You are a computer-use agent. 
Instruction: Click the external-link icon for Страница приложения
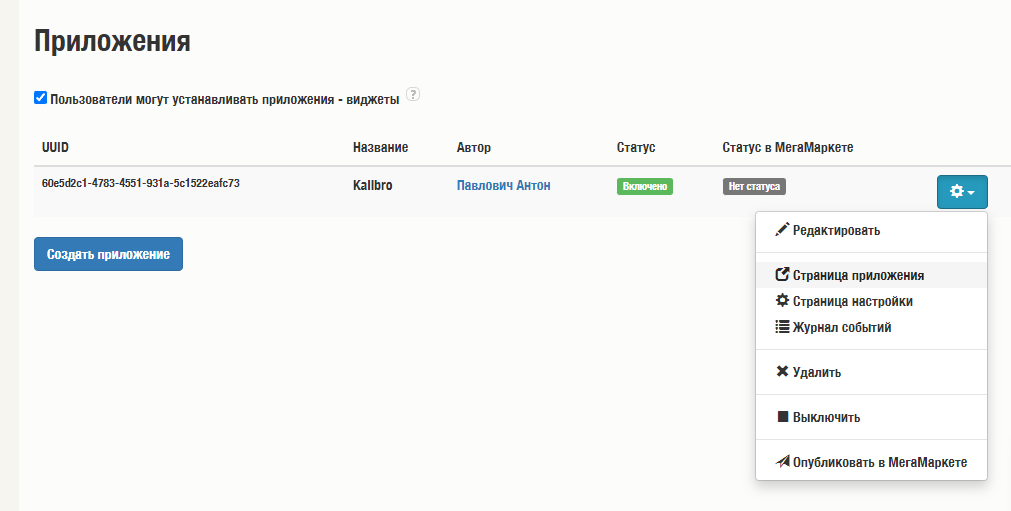pos(782,275)
